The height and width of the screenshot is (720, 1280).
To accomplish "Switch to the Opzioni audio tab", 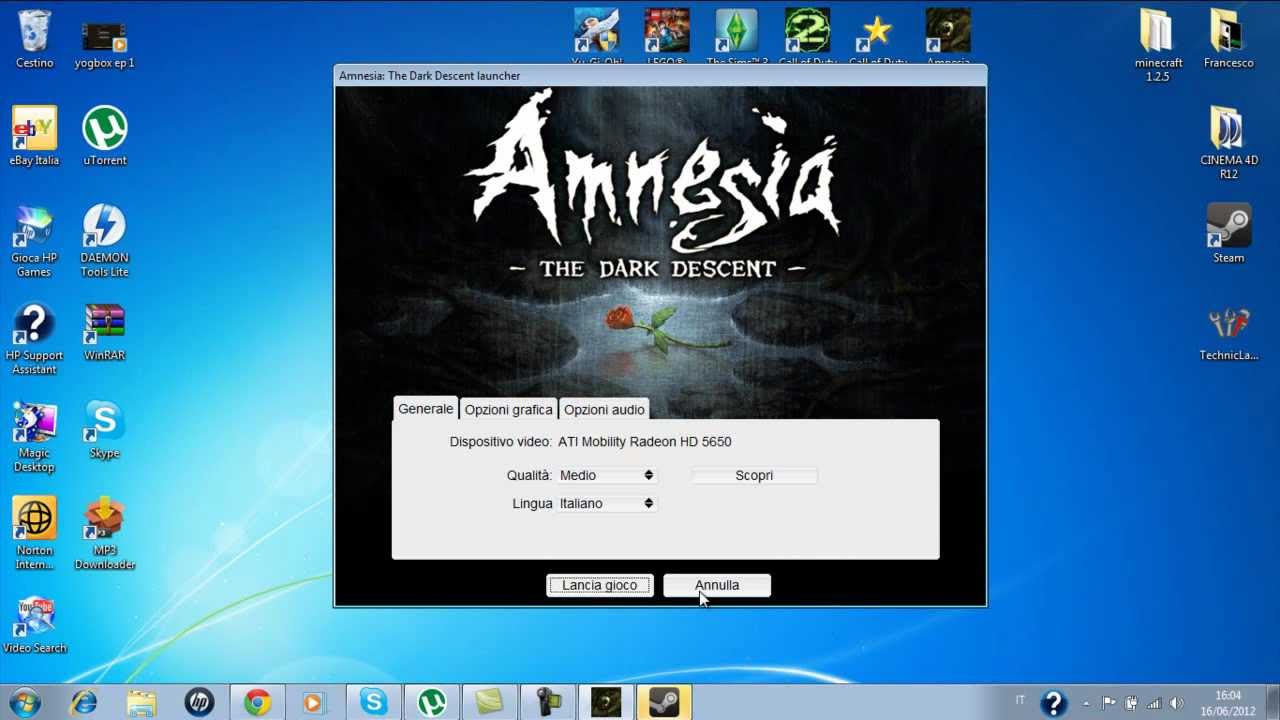I will pyautogui.click(x=604, y=409).
